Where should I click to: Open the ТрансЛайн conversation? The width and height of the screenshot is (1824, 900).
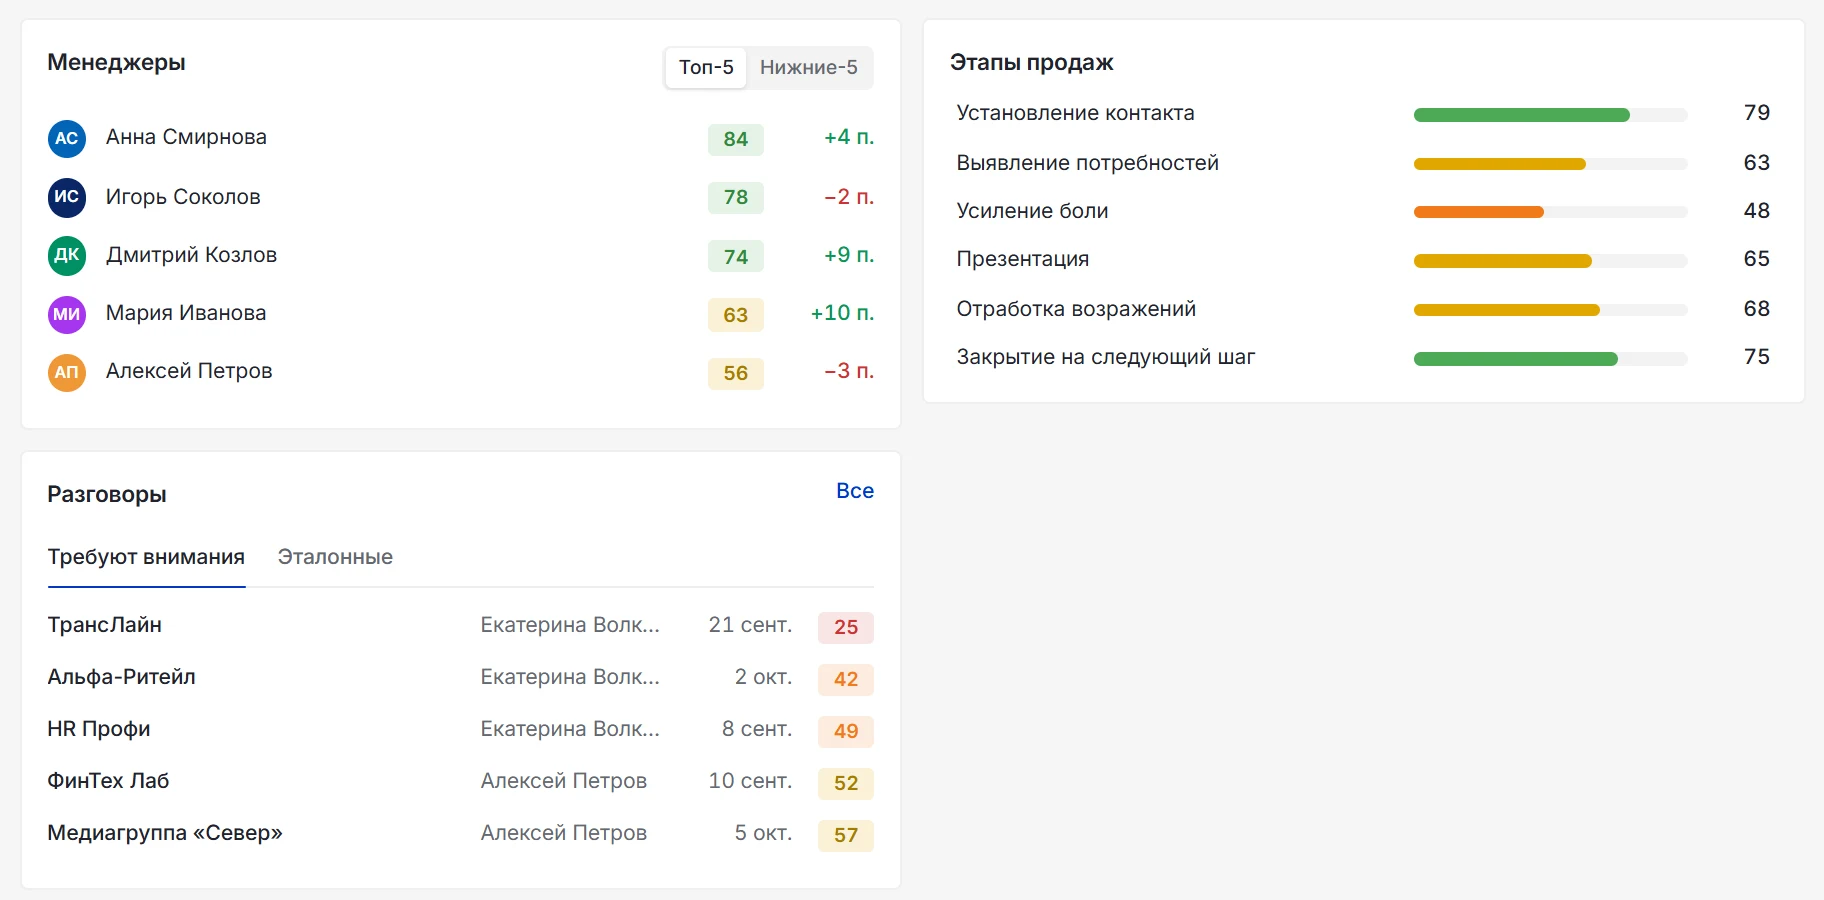(105, 625)
